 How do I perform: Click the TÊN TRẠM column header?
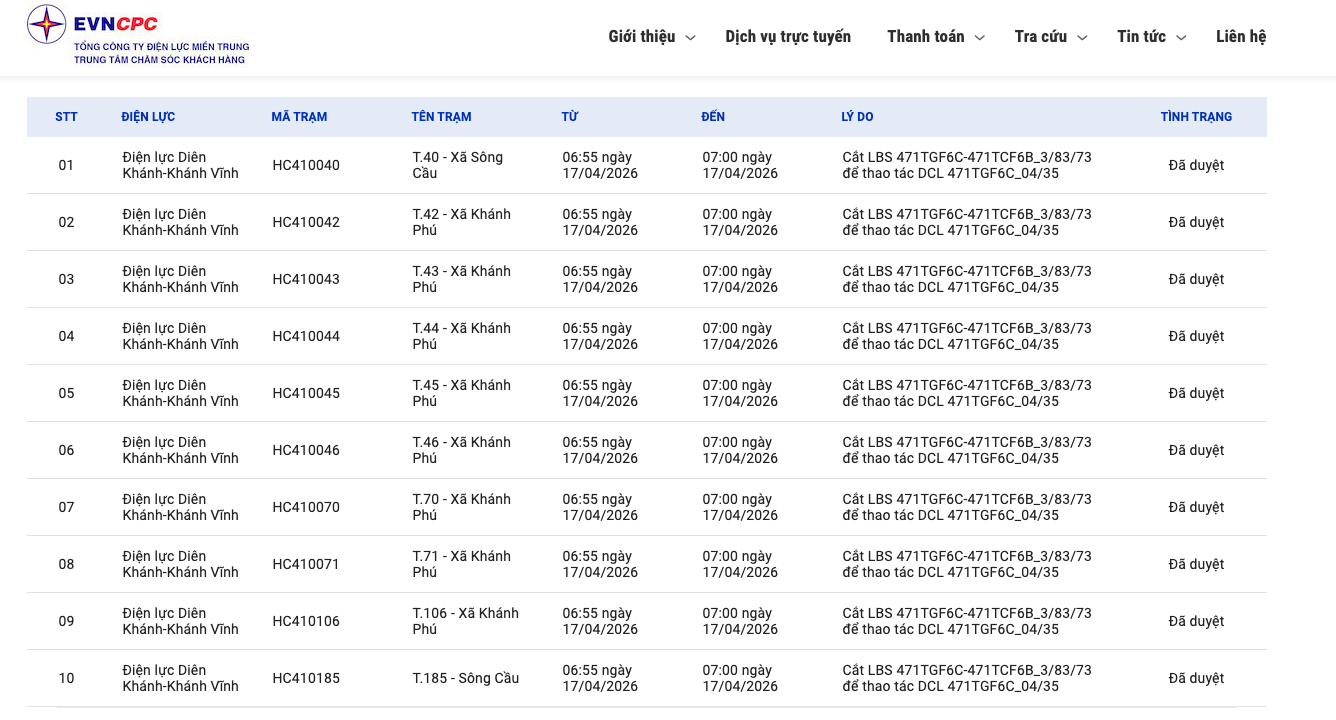pyautogui.click(x=441, y=117)
